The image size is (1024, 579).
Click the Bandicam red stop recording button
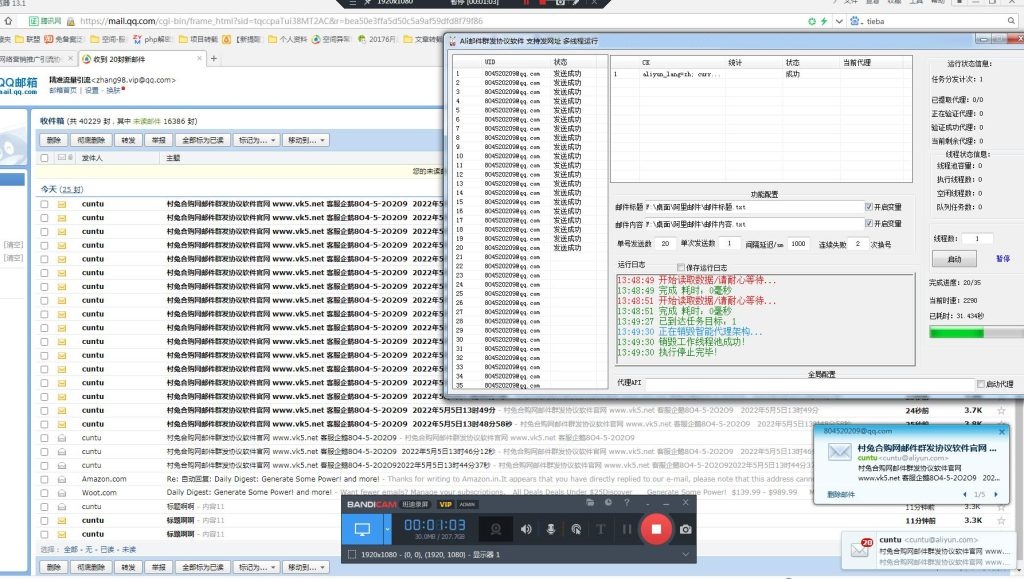pyautogui.click(x=656, y=528)
